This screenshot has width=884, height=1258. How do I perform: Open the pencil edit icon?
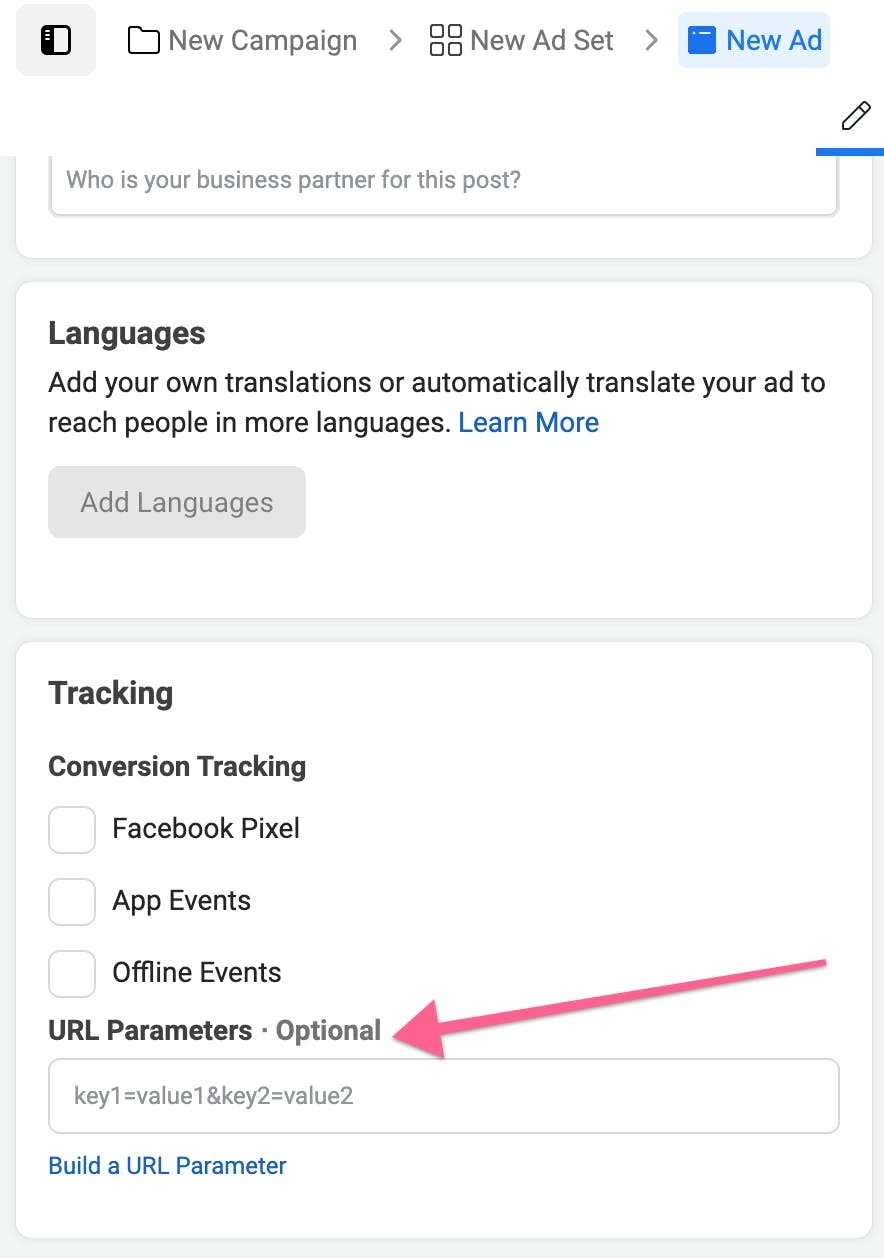[855, 116]
